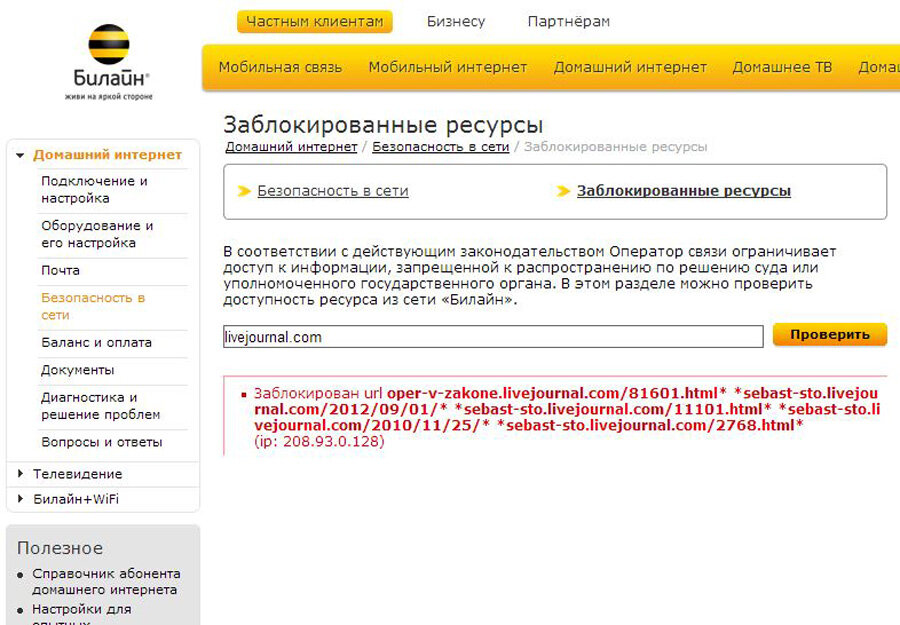This screenshot has height=625, width=900.
Task: Open Баланс и оплата in sidebar
Action: (96, 343)
